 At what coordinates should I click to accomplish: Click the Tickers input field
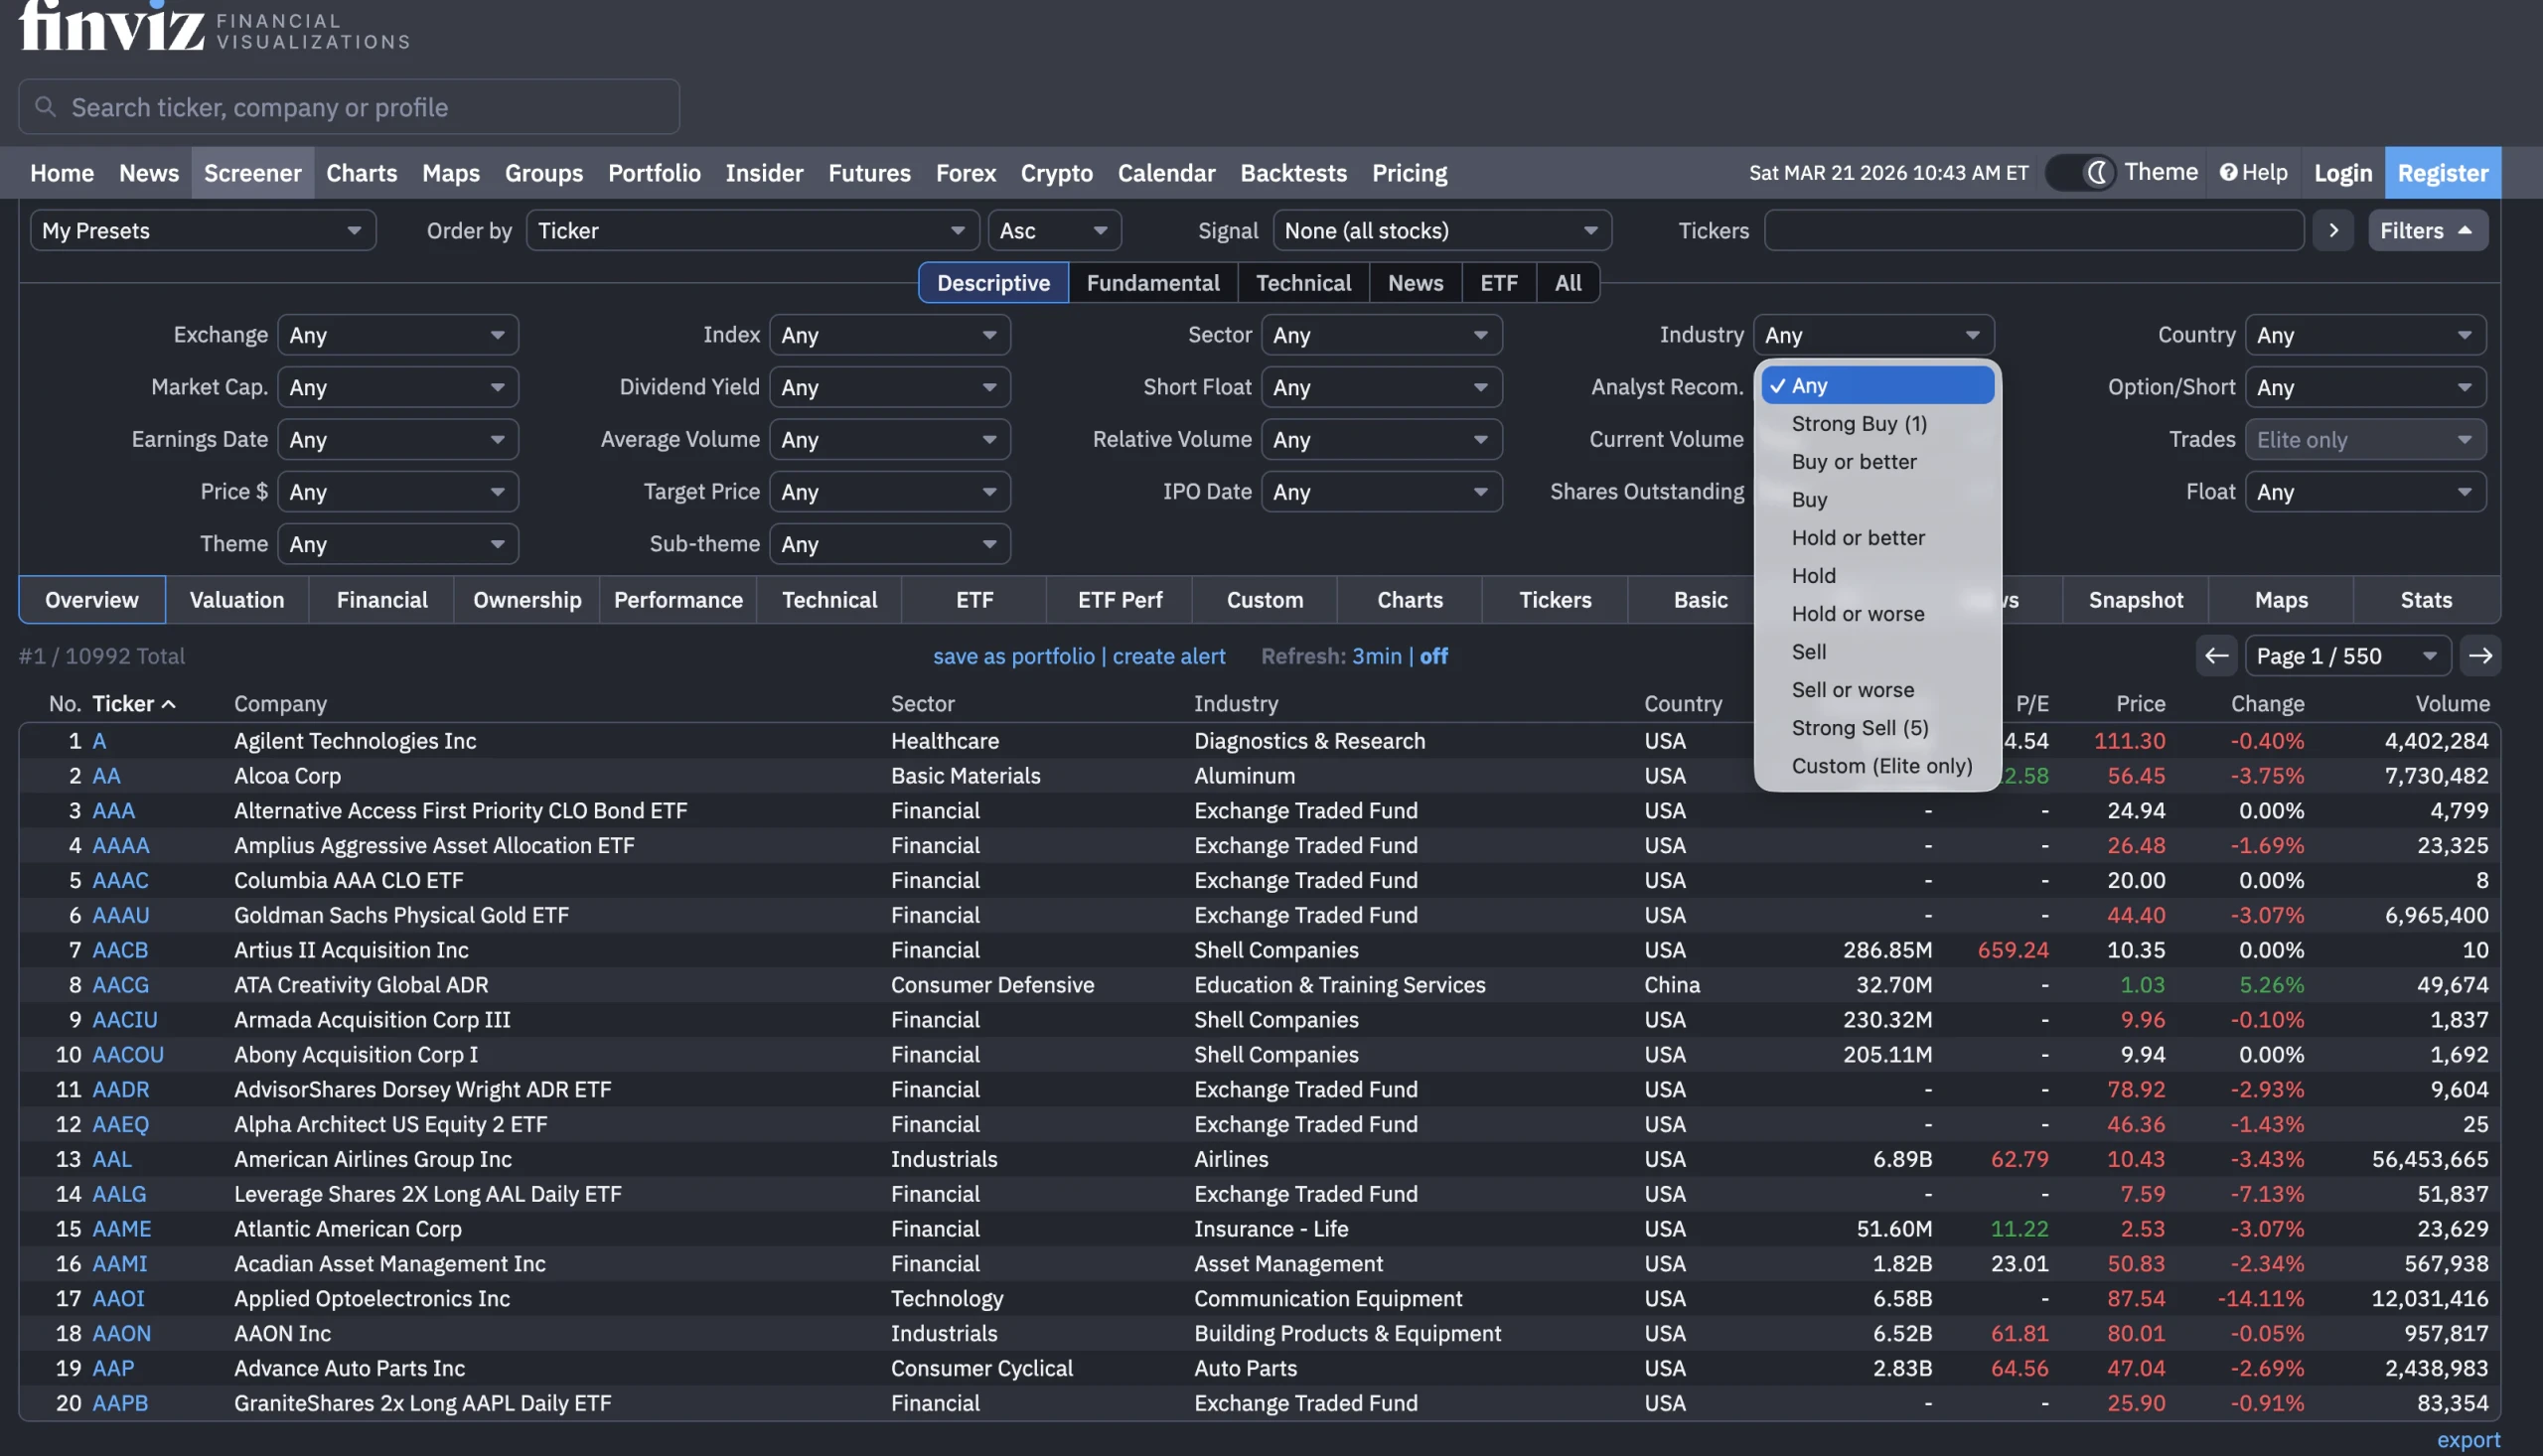click(x=2033, y=230)
